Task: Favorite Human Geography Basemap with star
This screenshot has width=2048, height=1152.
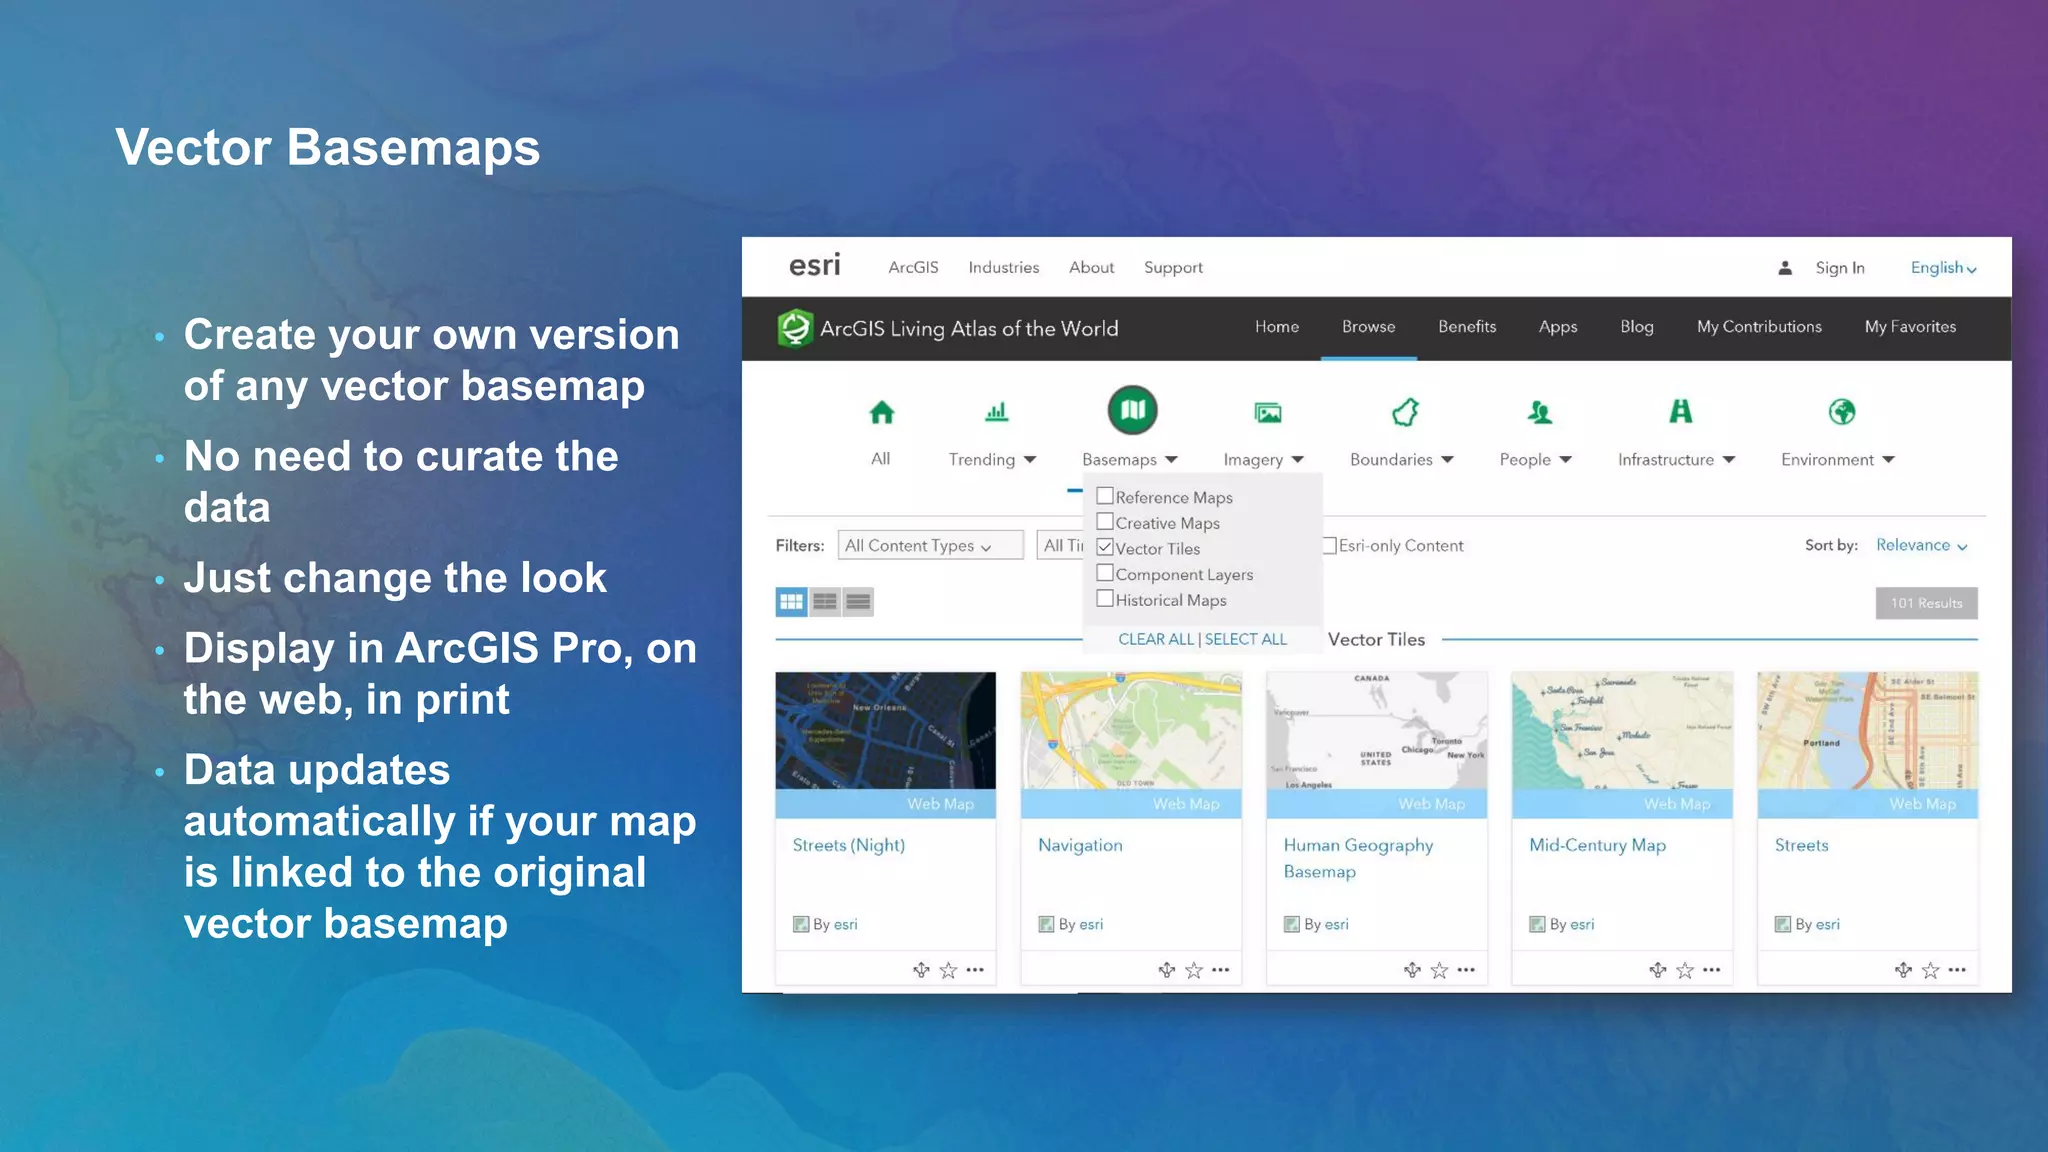Action: 1439,970
